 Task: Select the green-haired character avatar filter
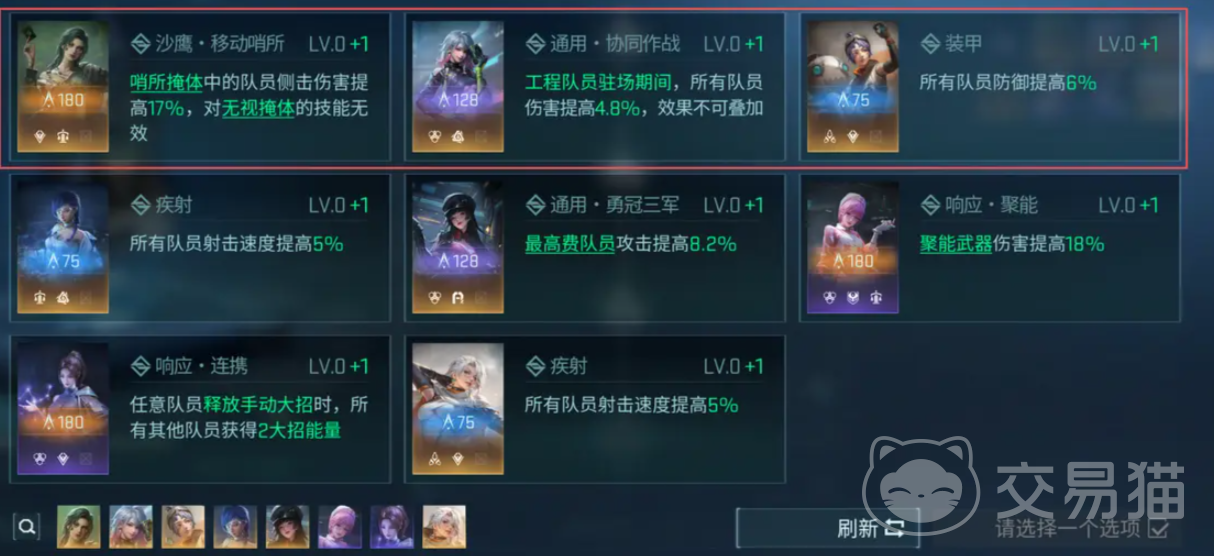click(x=79, y=526)
